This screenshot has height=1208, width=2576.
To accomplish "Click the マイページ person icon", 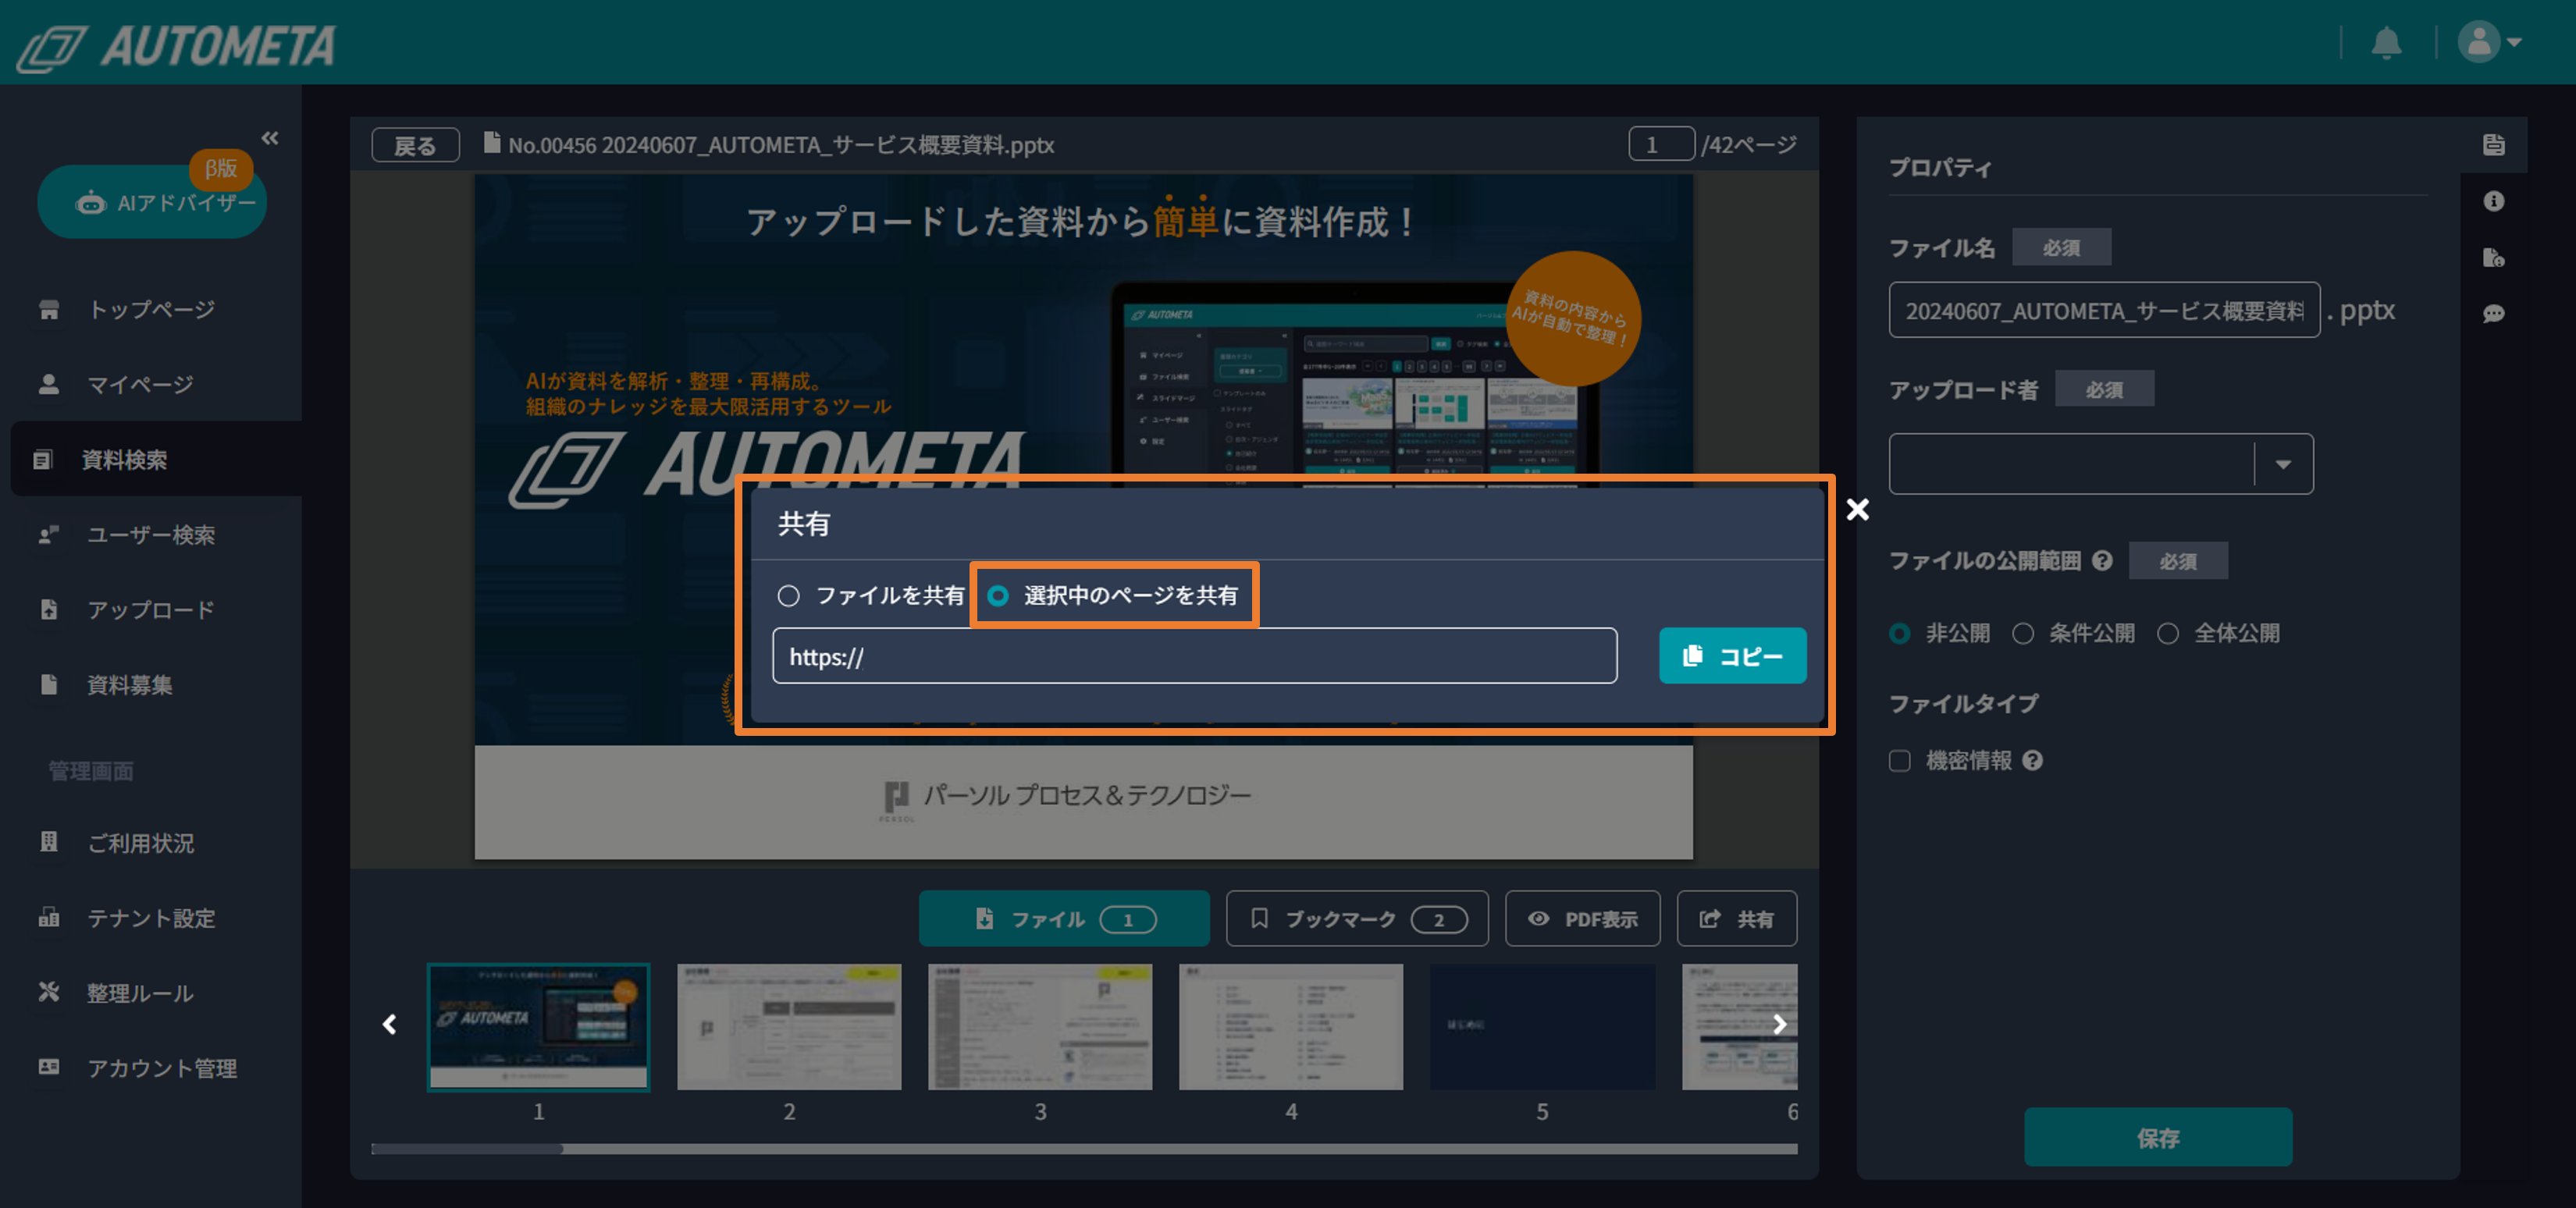I will (49, 384).
